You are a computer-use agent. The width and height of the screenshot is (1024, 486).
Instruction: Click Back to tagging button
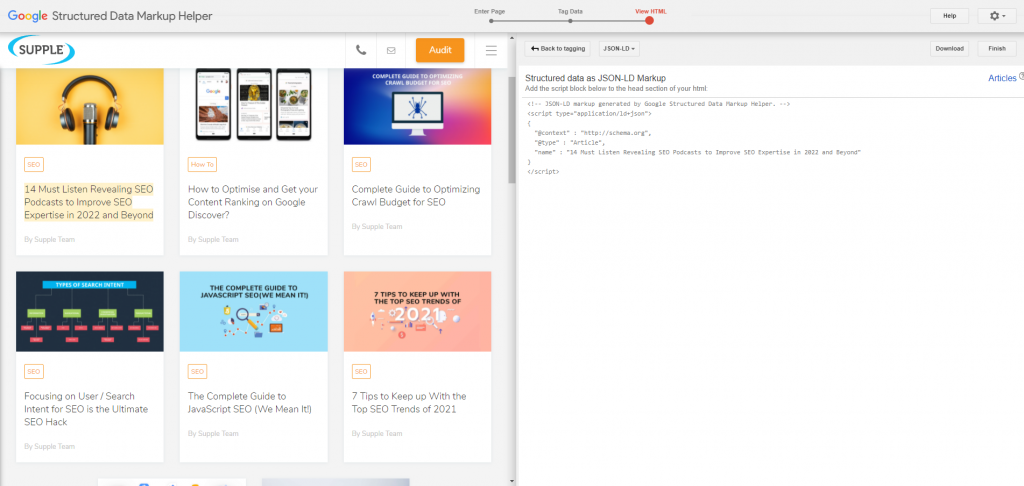click(x=558, y=48)
